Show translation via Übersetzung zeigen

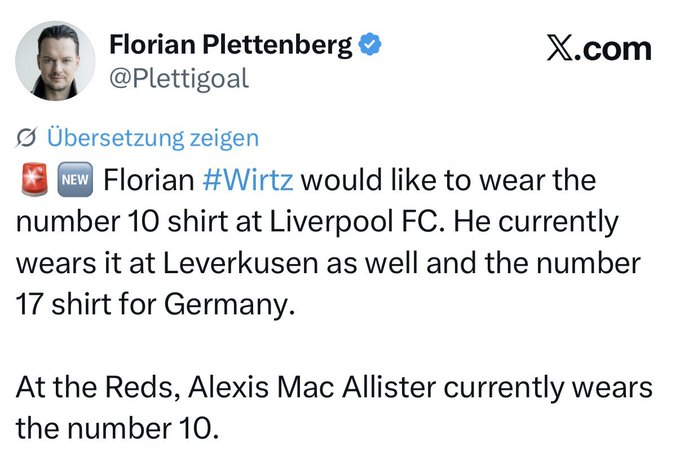coord(153,138)
